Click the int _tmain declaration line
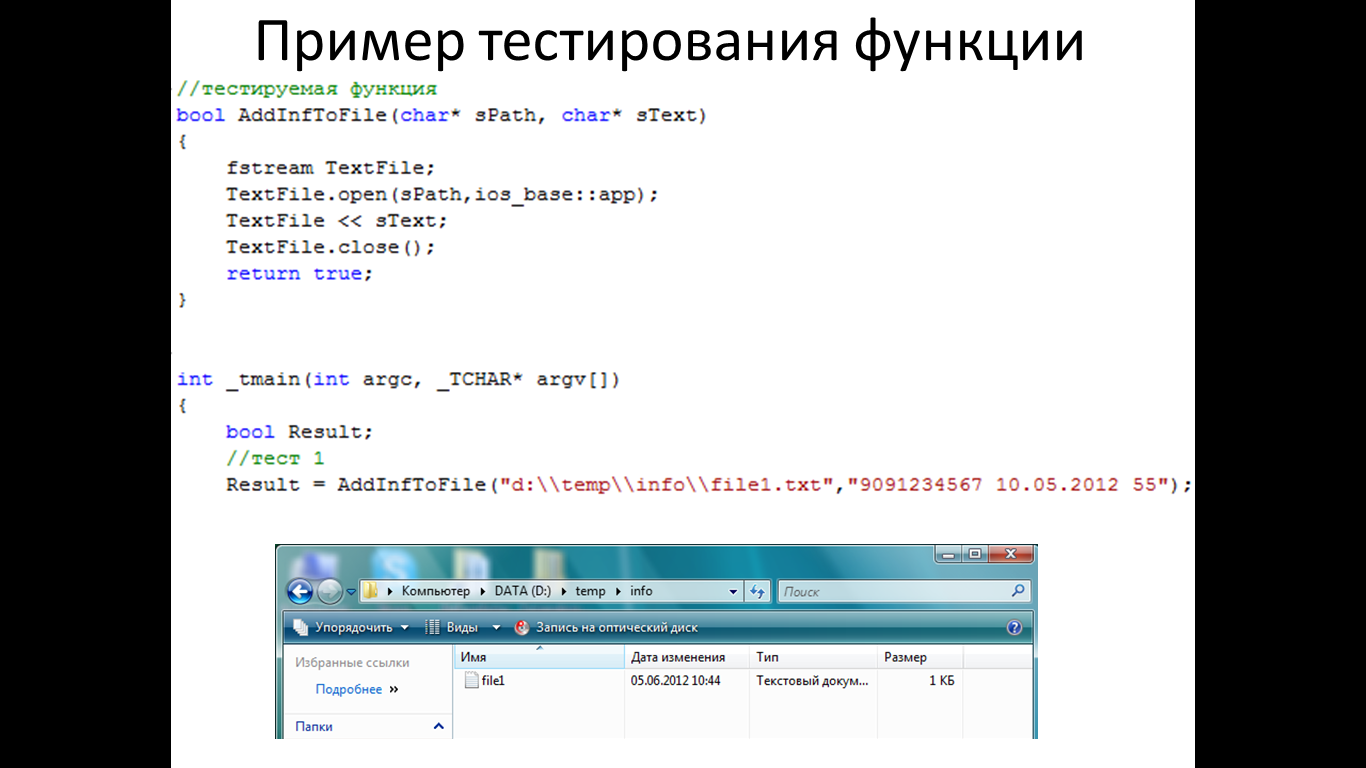Viewport: 1366px width, 768px height. point(399,380)
